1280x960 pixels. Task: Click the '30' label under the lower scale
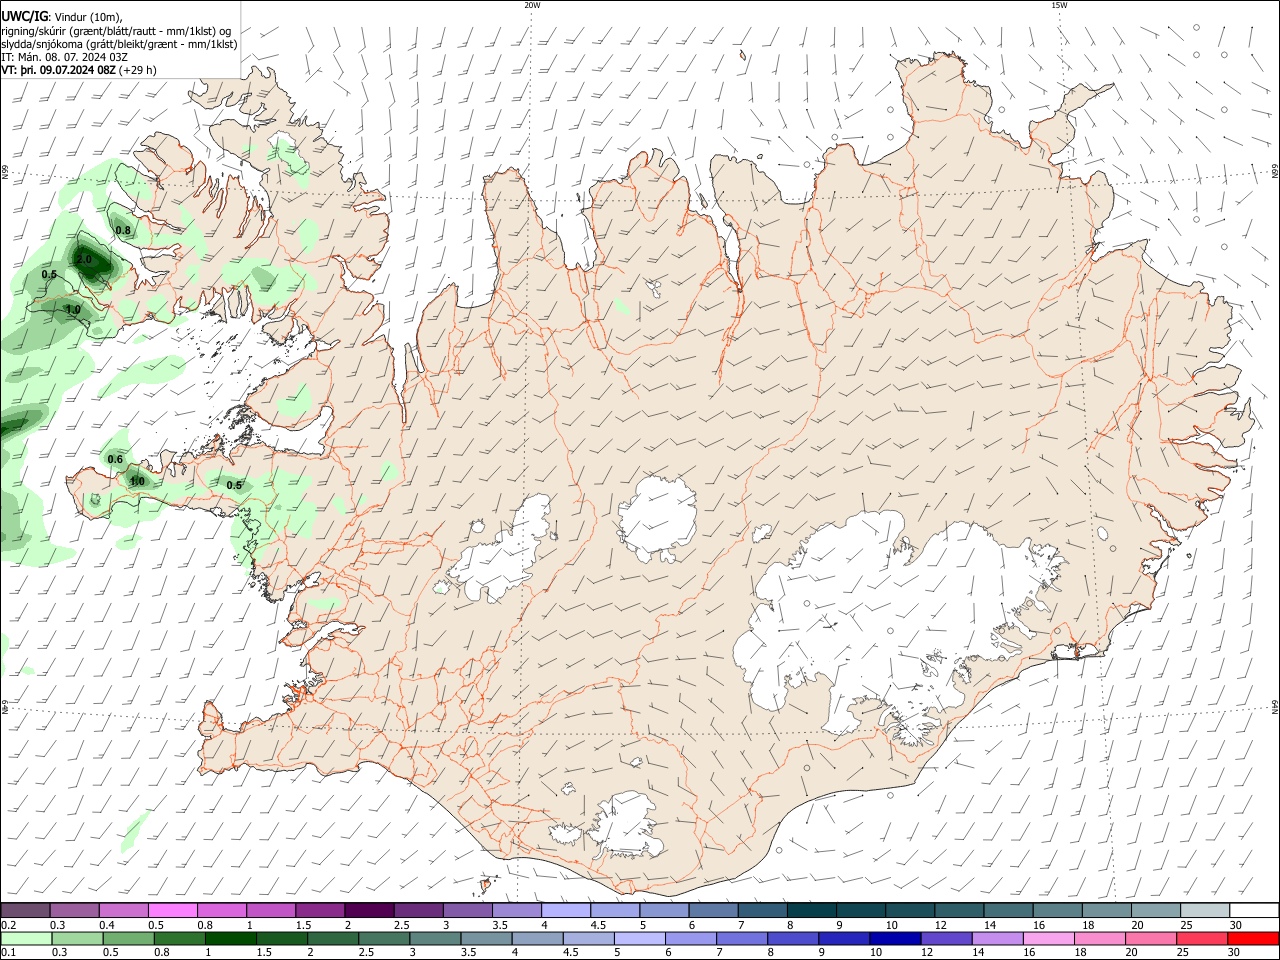[x=1236, y=953]
